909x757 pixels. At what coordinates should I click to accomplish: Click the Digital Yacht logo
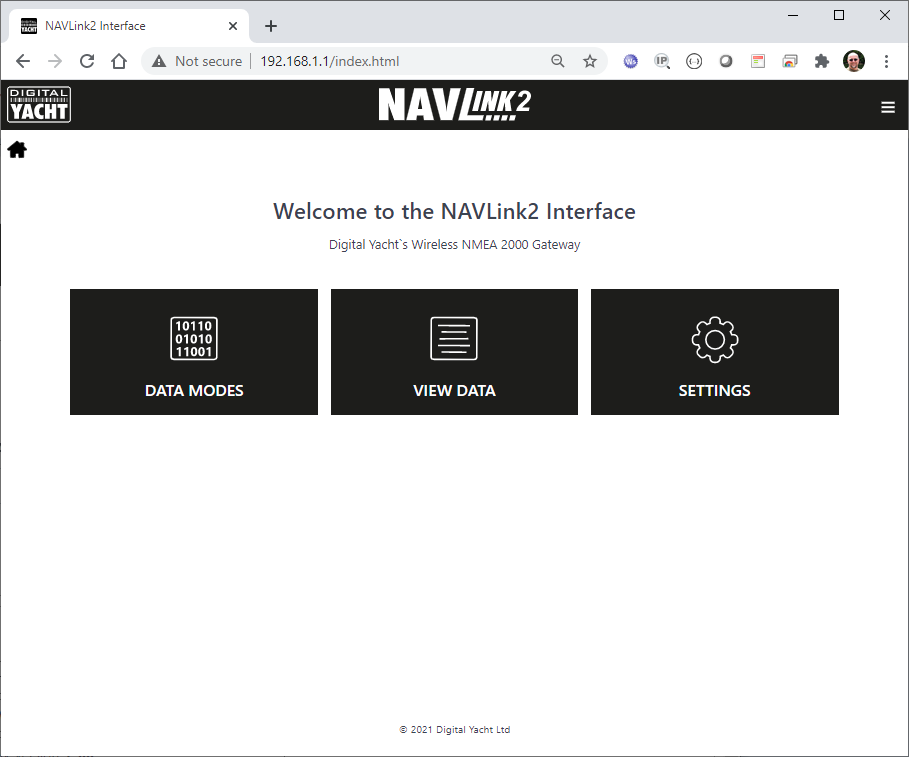click(38, 104)
